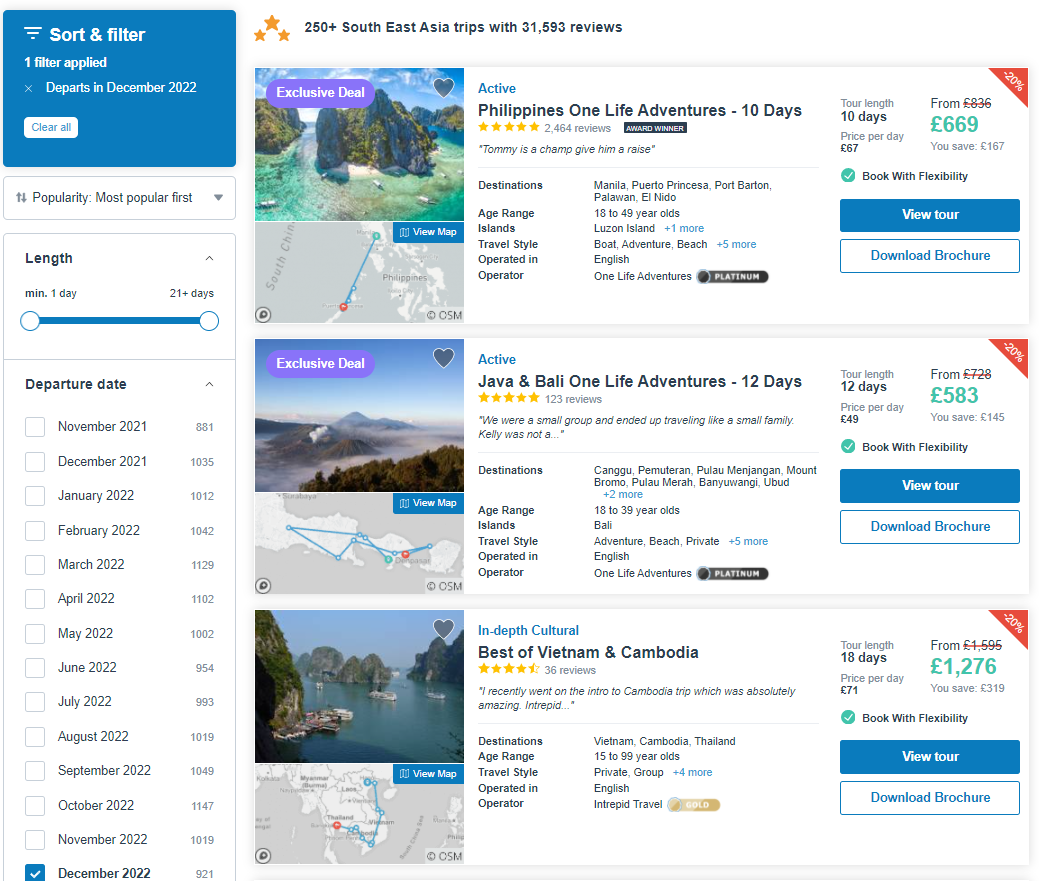Heart the Best of Vietnam & Cambodia tour

[443, 629]
